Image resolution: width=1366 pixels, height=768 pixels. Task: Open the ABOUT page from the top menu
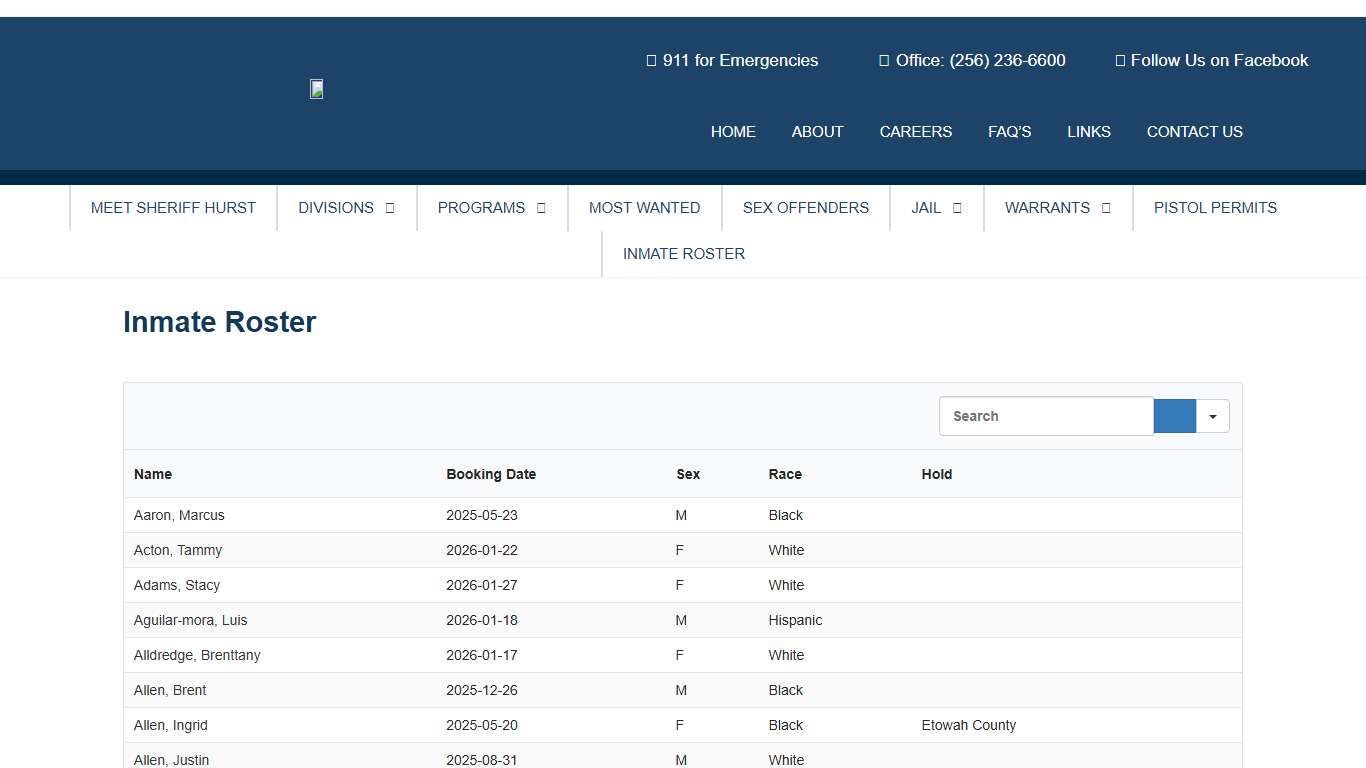pyautogui.click(x=817, y=131)
